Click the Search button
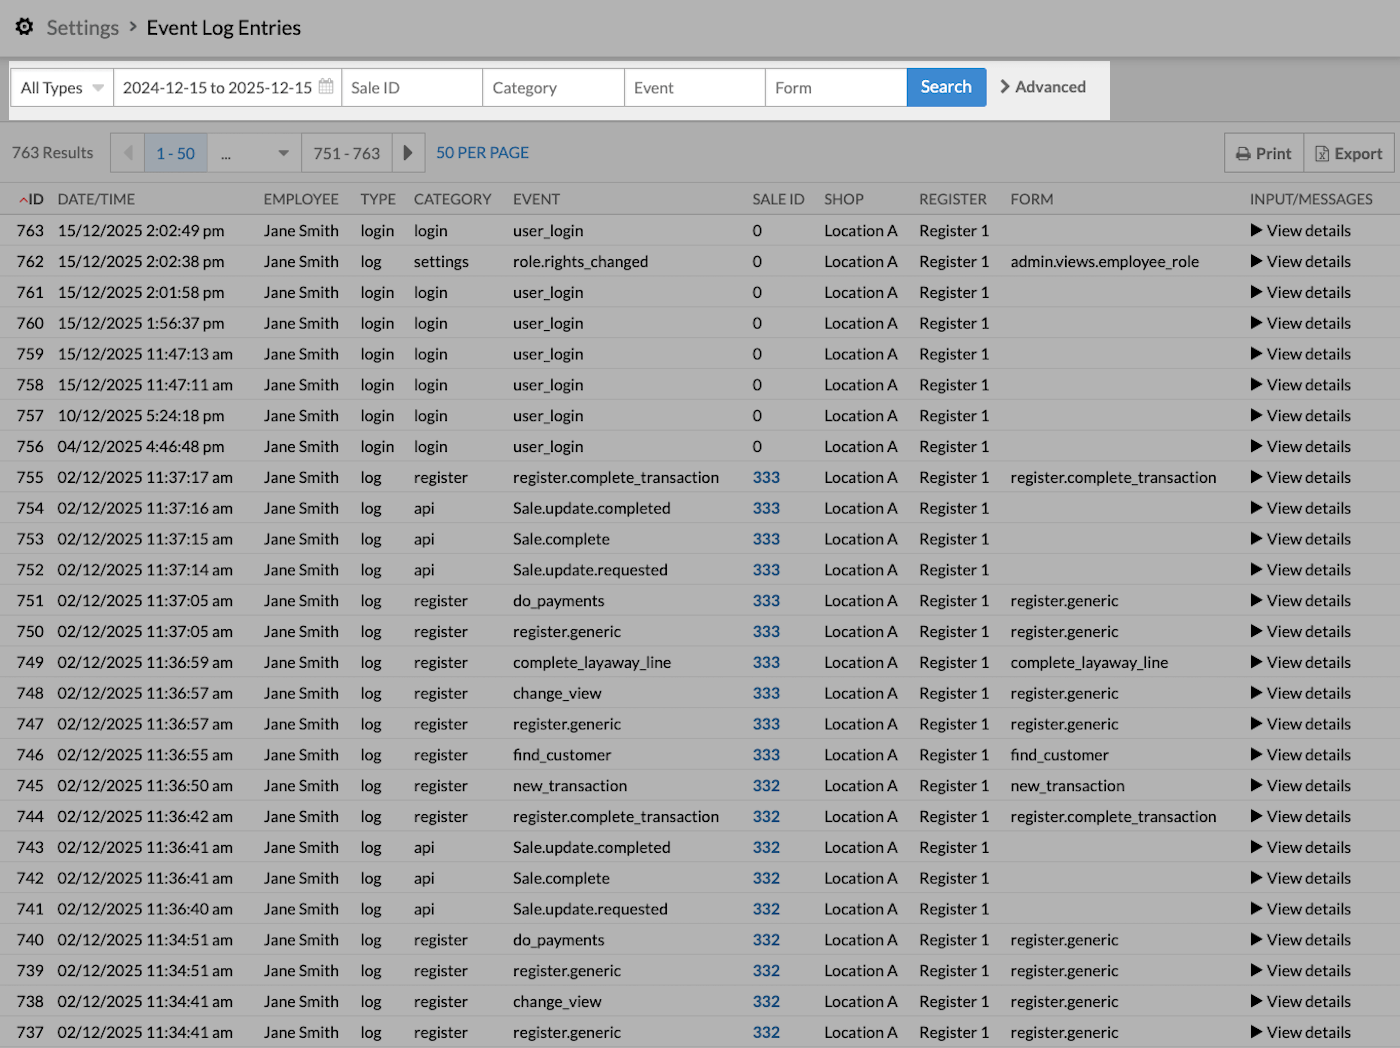This screenshot has width=1400, height=1048. (945, 87)
